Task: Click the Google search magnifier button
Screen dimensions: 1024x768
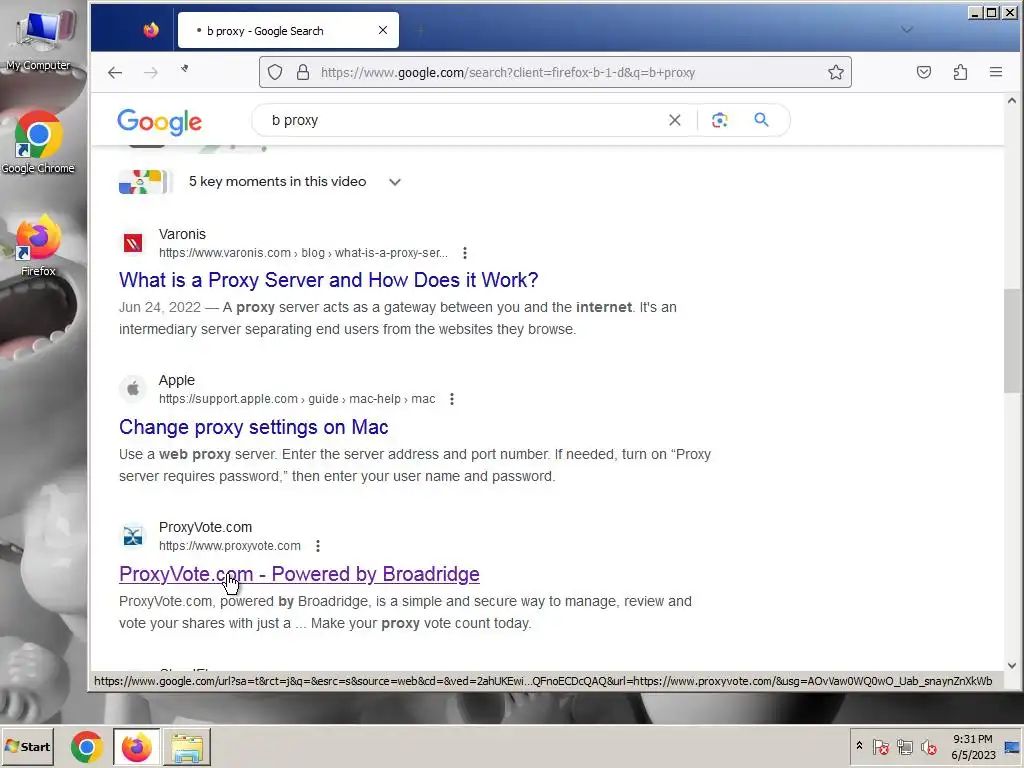Action: pos(761,120)
